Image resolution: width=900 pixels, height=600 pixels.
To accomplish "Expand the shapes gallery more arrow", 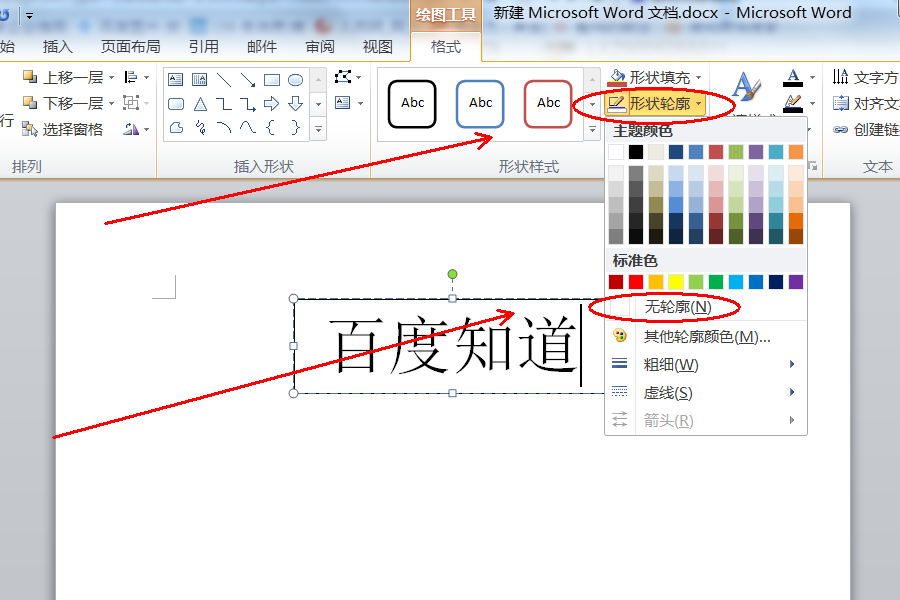I will (319, 129).
